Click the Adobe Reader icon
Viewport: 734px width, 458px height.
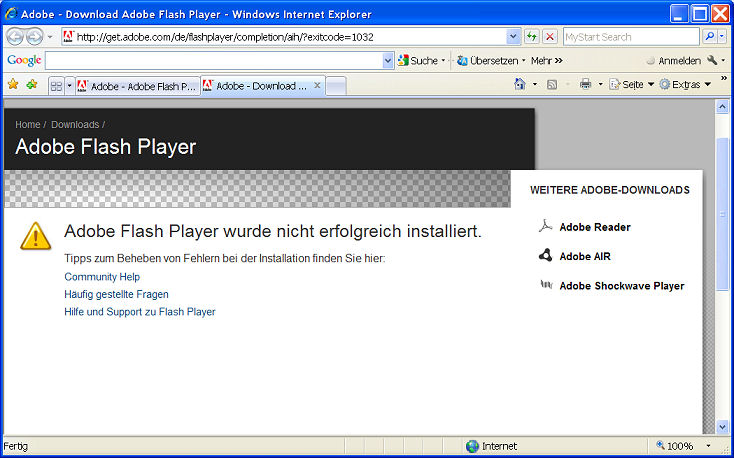click(545, 226)
